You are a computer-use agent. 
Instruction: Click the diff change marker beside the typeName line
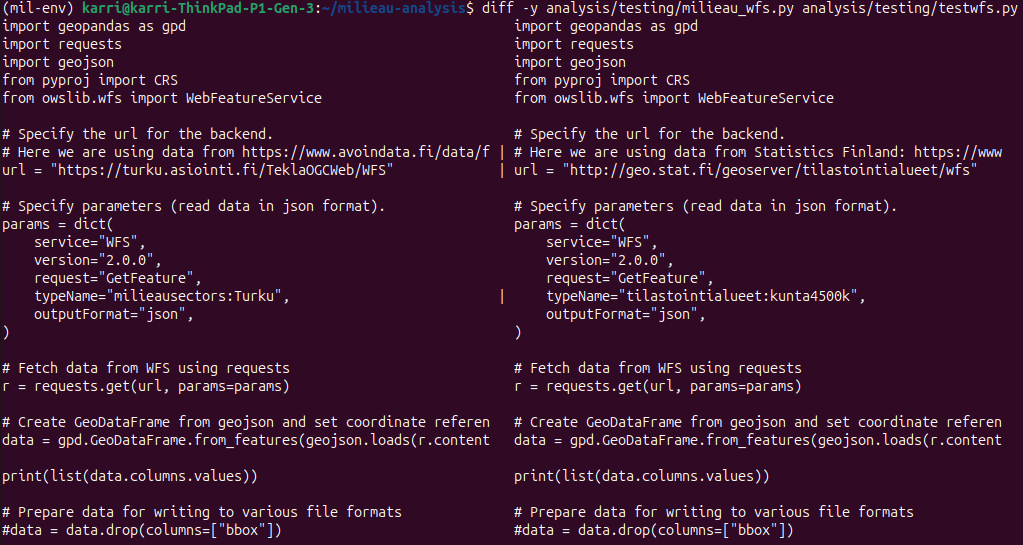[500, 296]
